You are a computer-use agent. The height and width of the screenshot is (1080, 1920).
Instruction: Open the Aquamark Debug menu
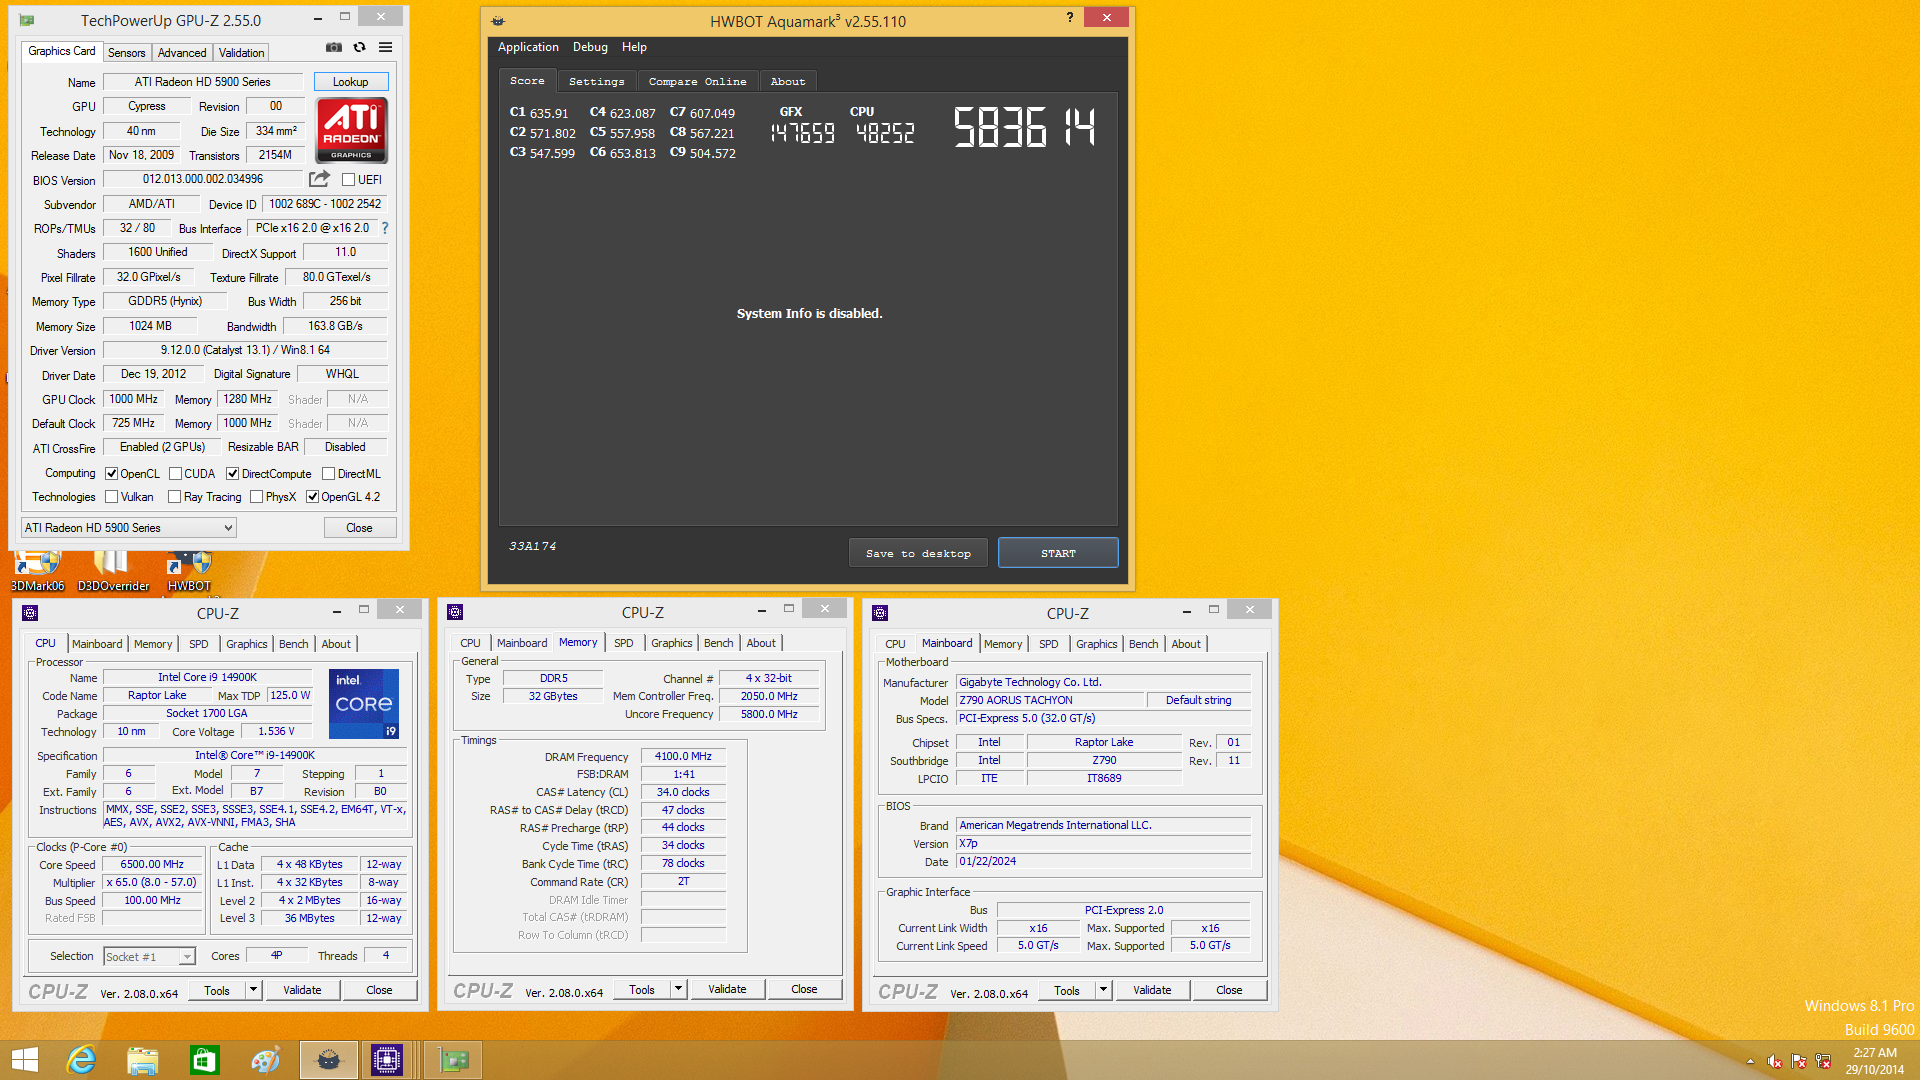pos(590,47)
